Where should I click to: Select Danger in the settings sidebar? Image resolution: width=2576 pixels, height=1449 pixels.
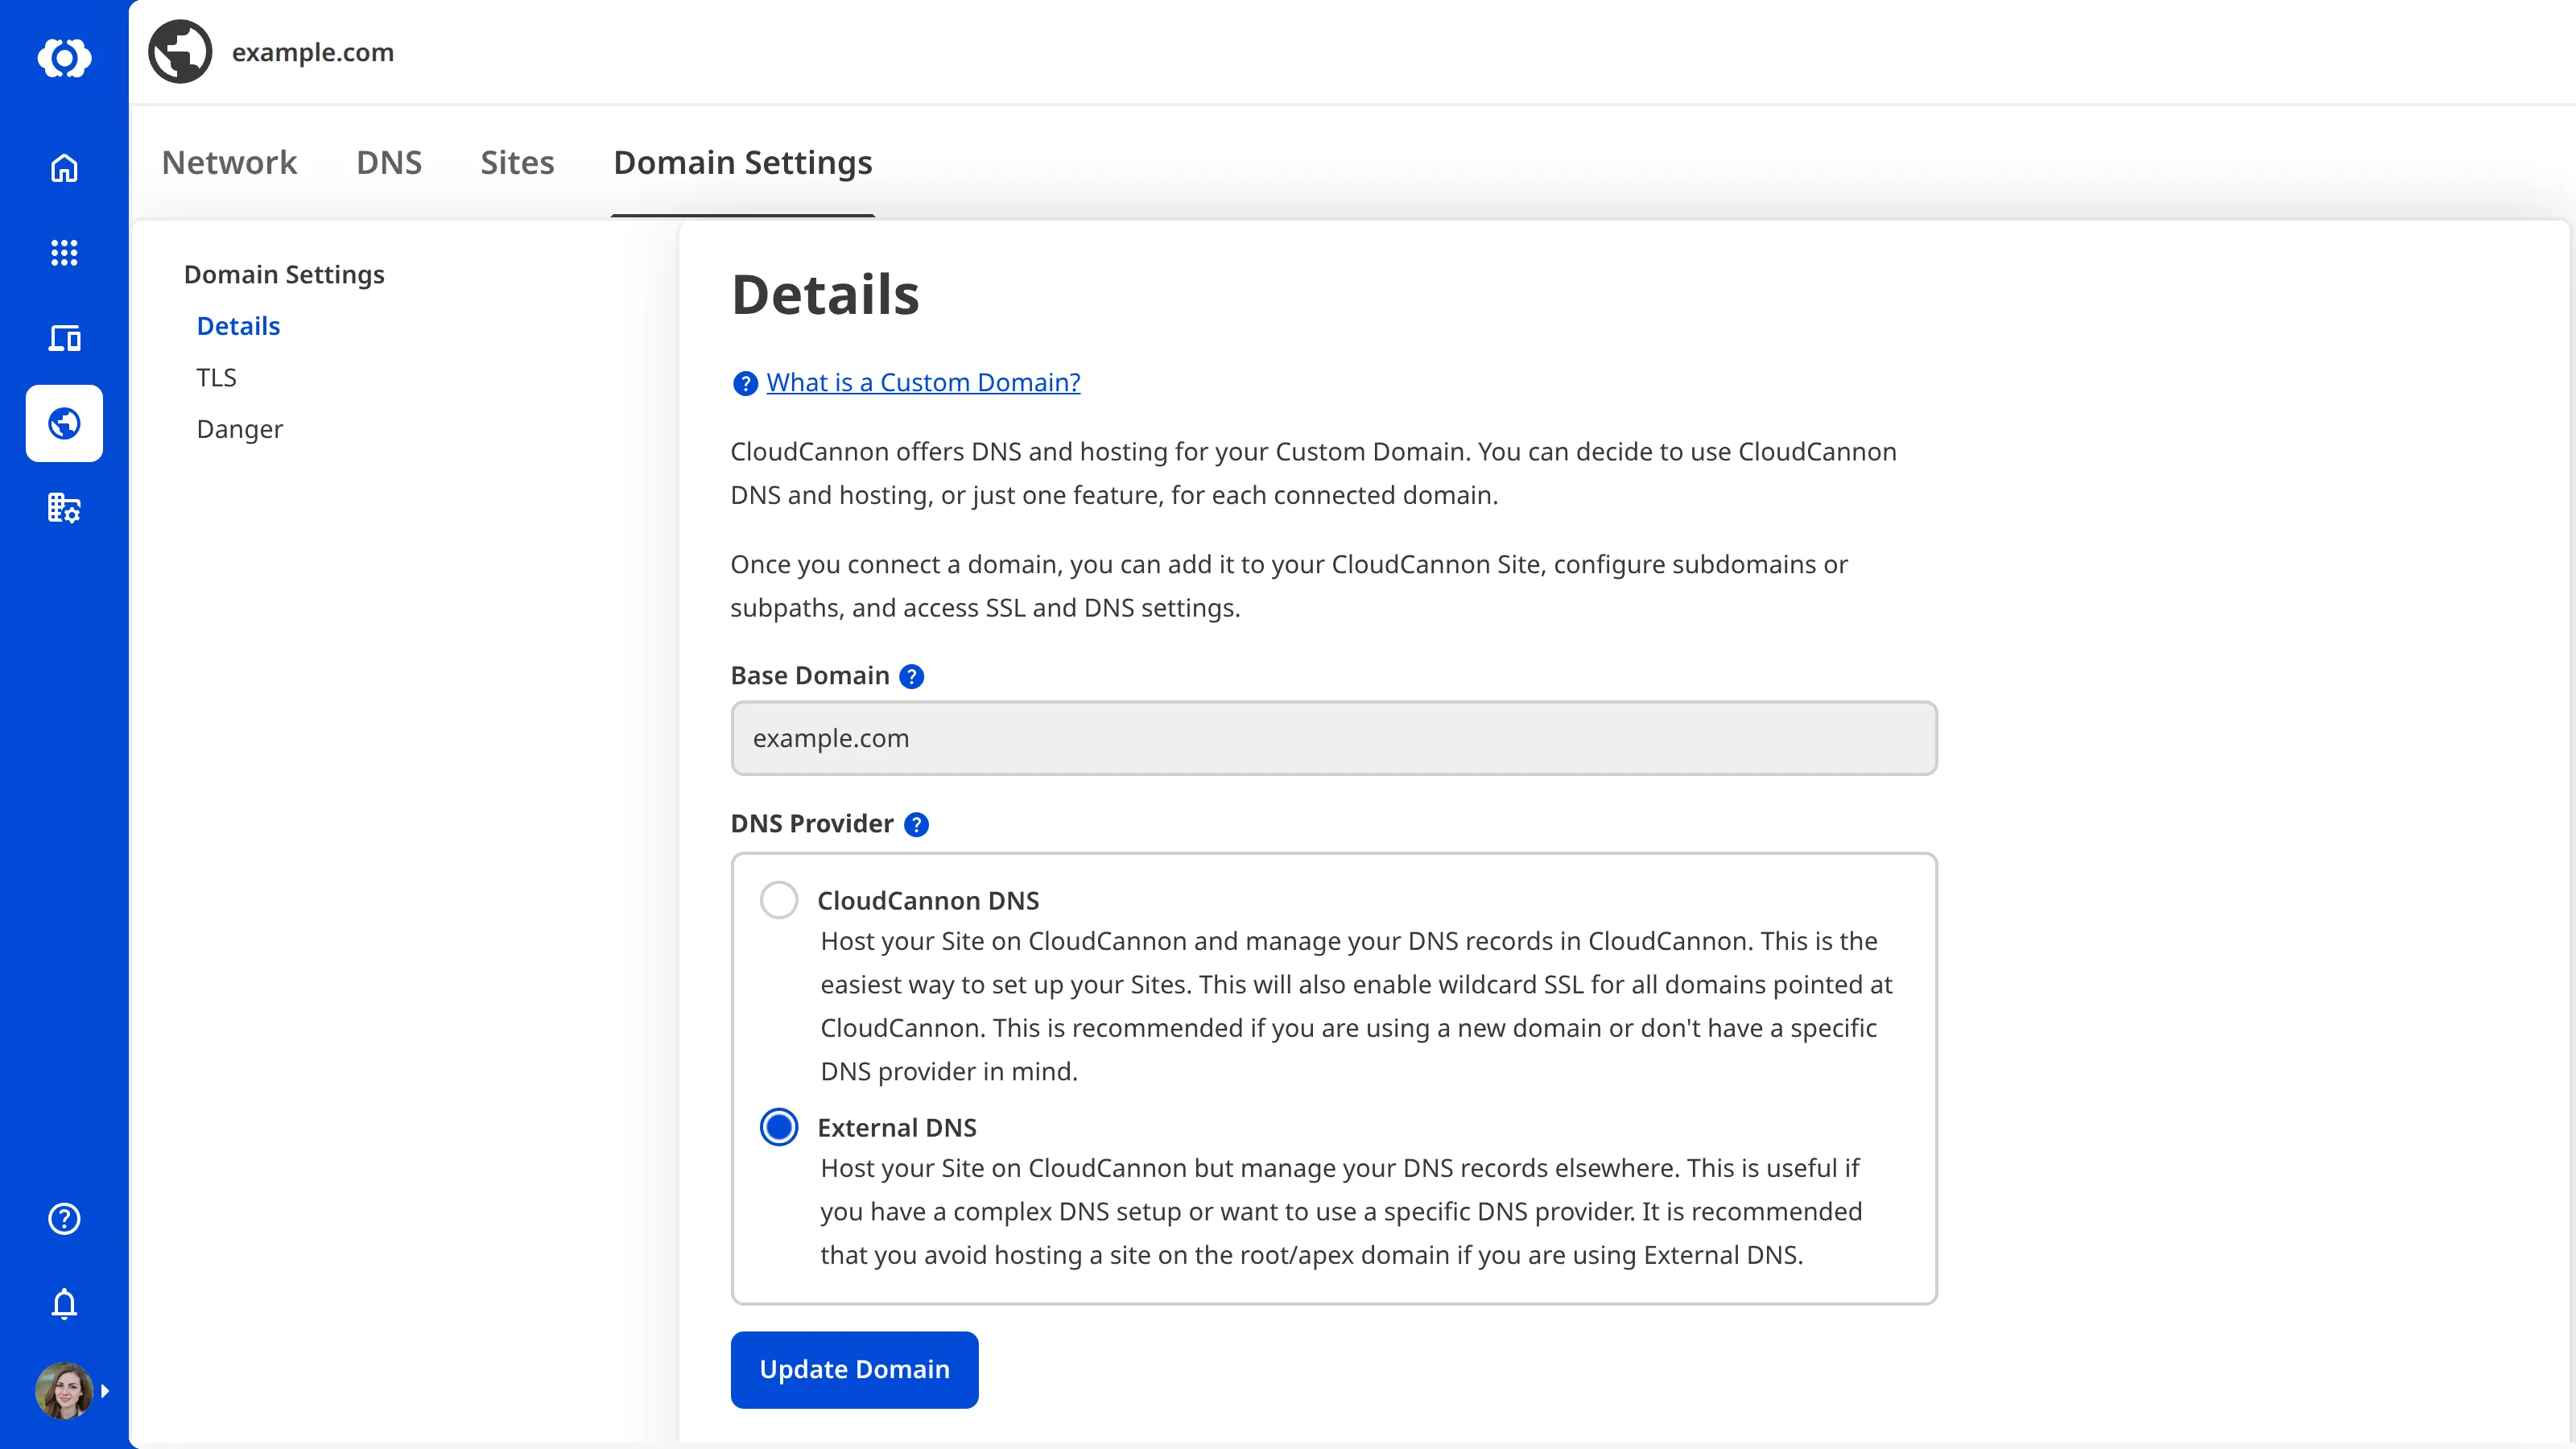coord(240,429)
